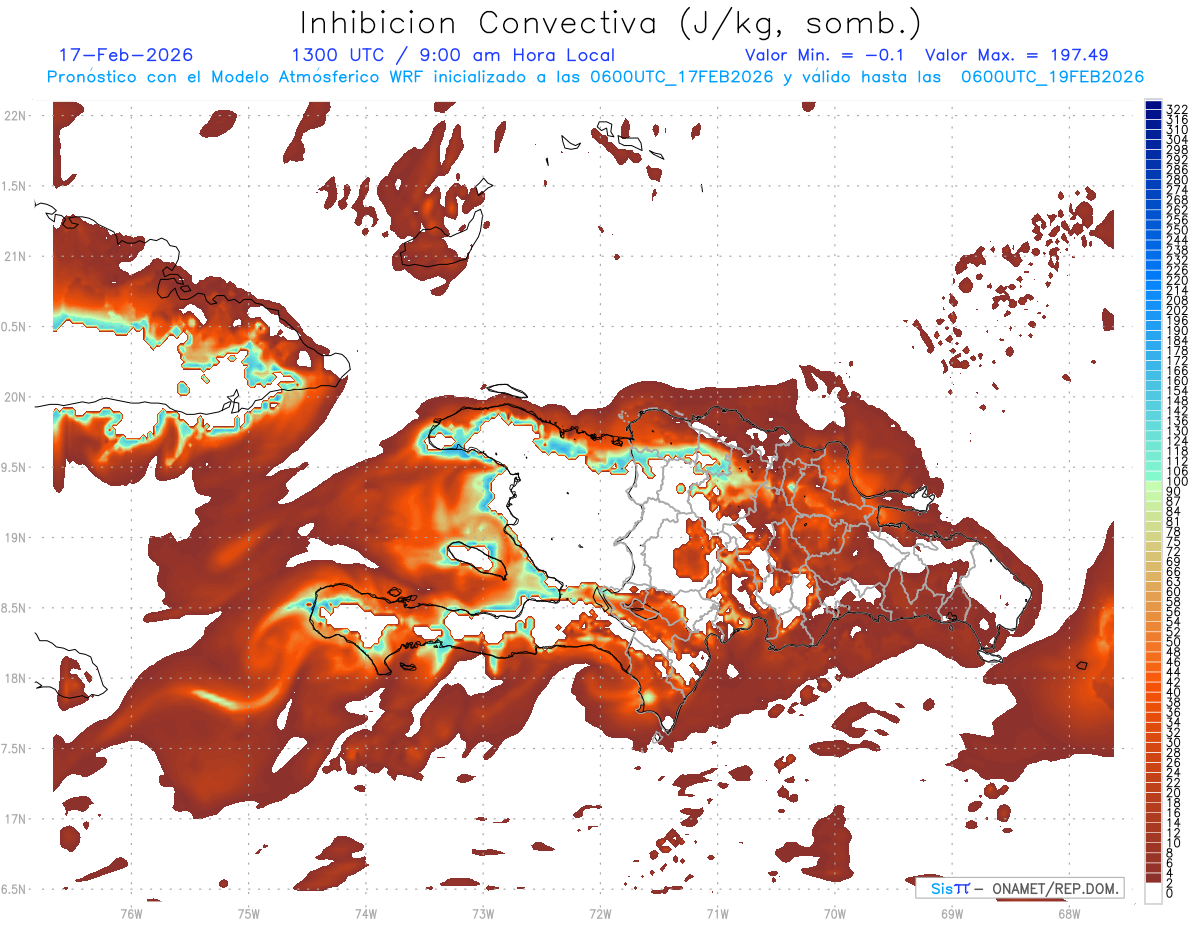
Task: Click the time "1300 UTC / 9:00 am Hora Local"
Action: (x=453, y=55)
